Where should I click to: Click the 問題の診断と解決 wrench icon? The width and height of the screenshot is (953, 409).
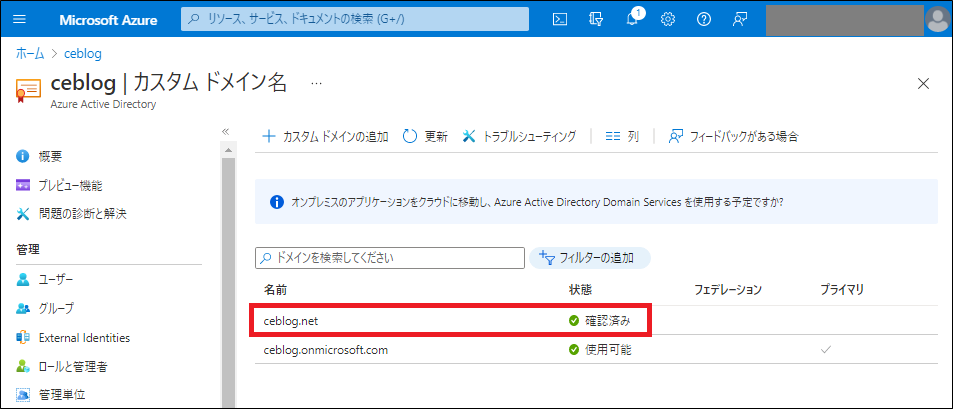click(x=23, y=213)
